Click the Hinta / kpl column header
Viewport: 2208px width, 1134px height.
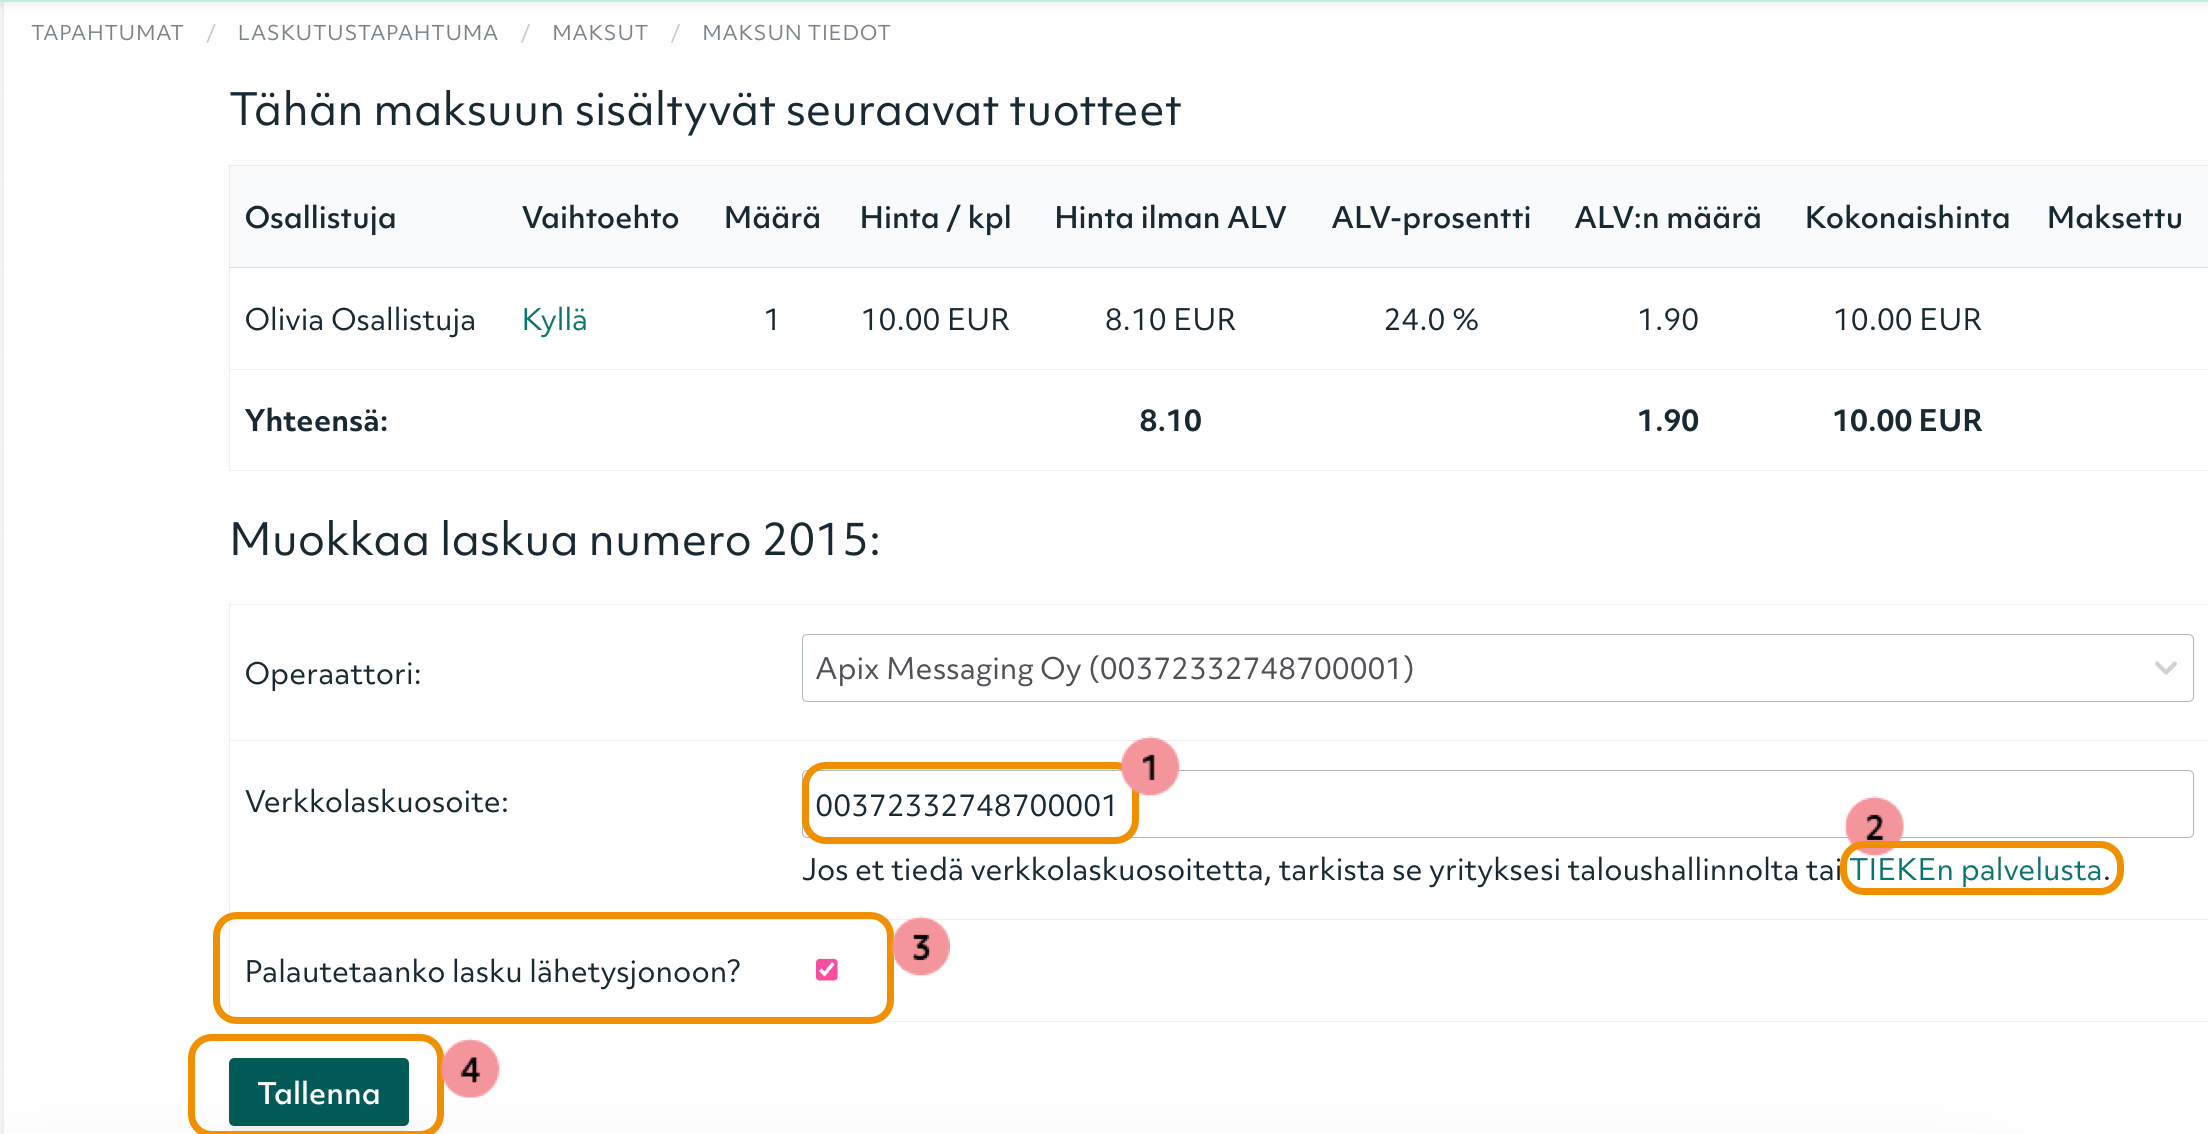point(935,218)
